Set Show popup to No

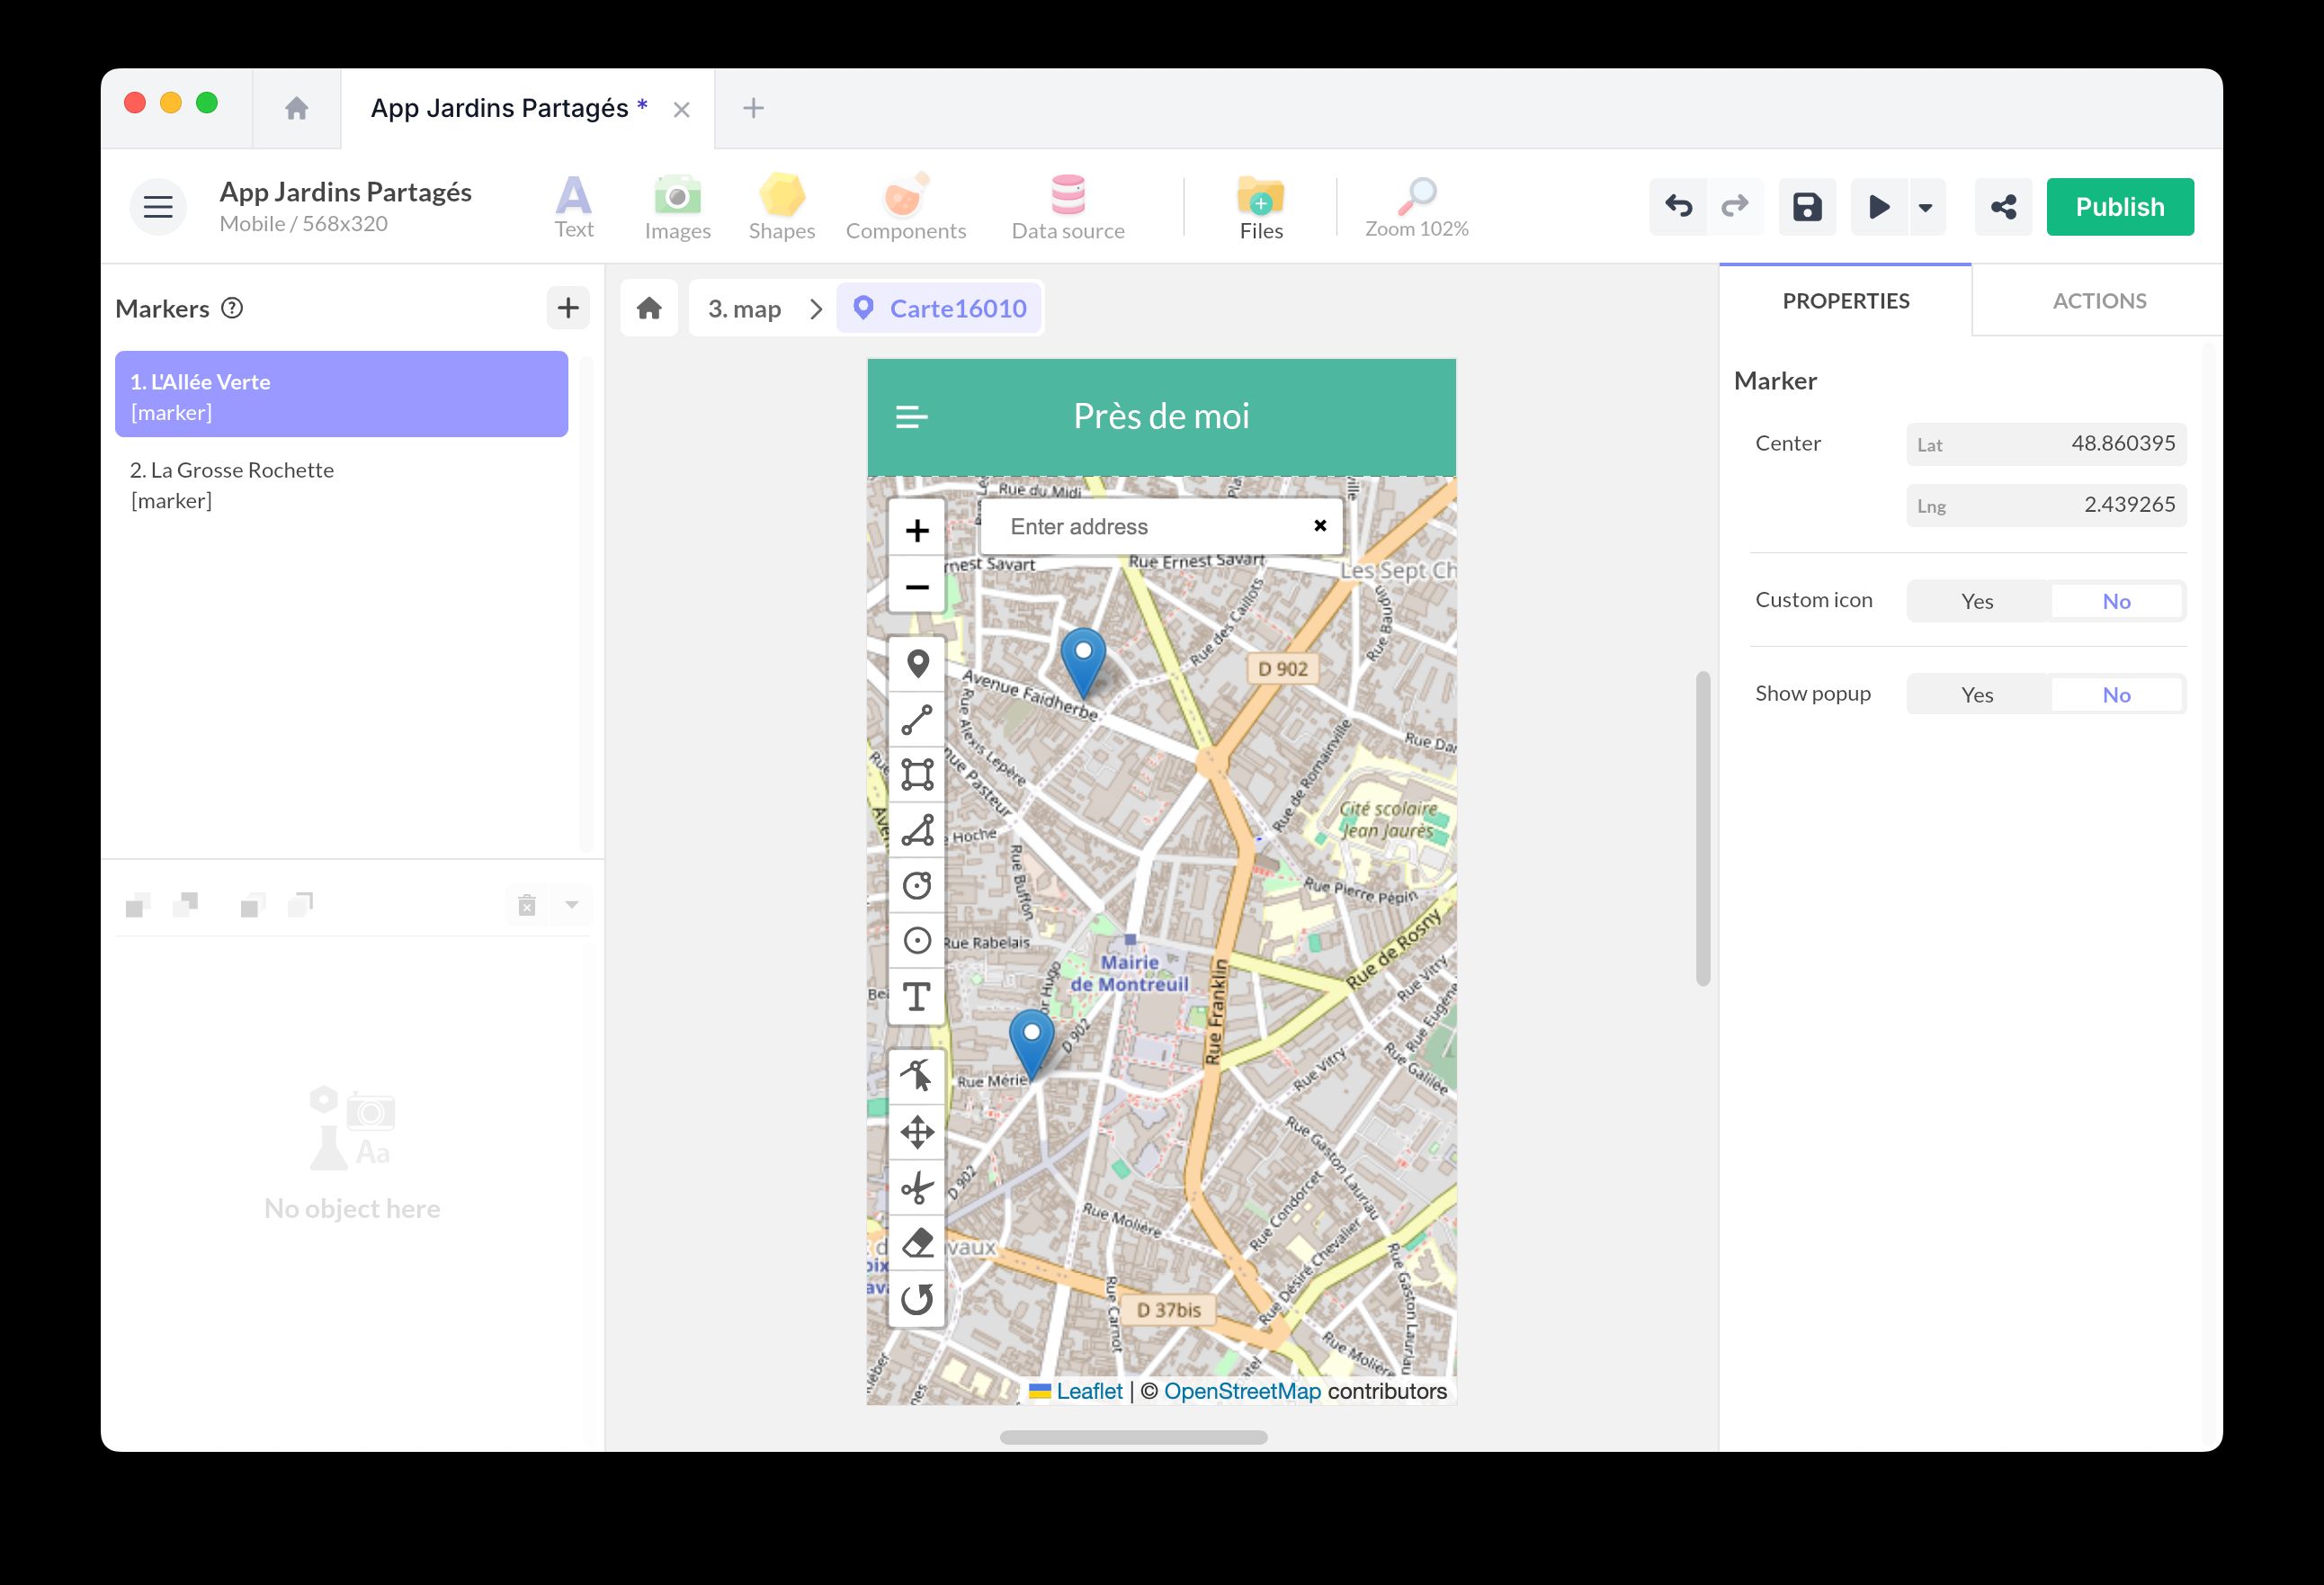point(2115,695)
